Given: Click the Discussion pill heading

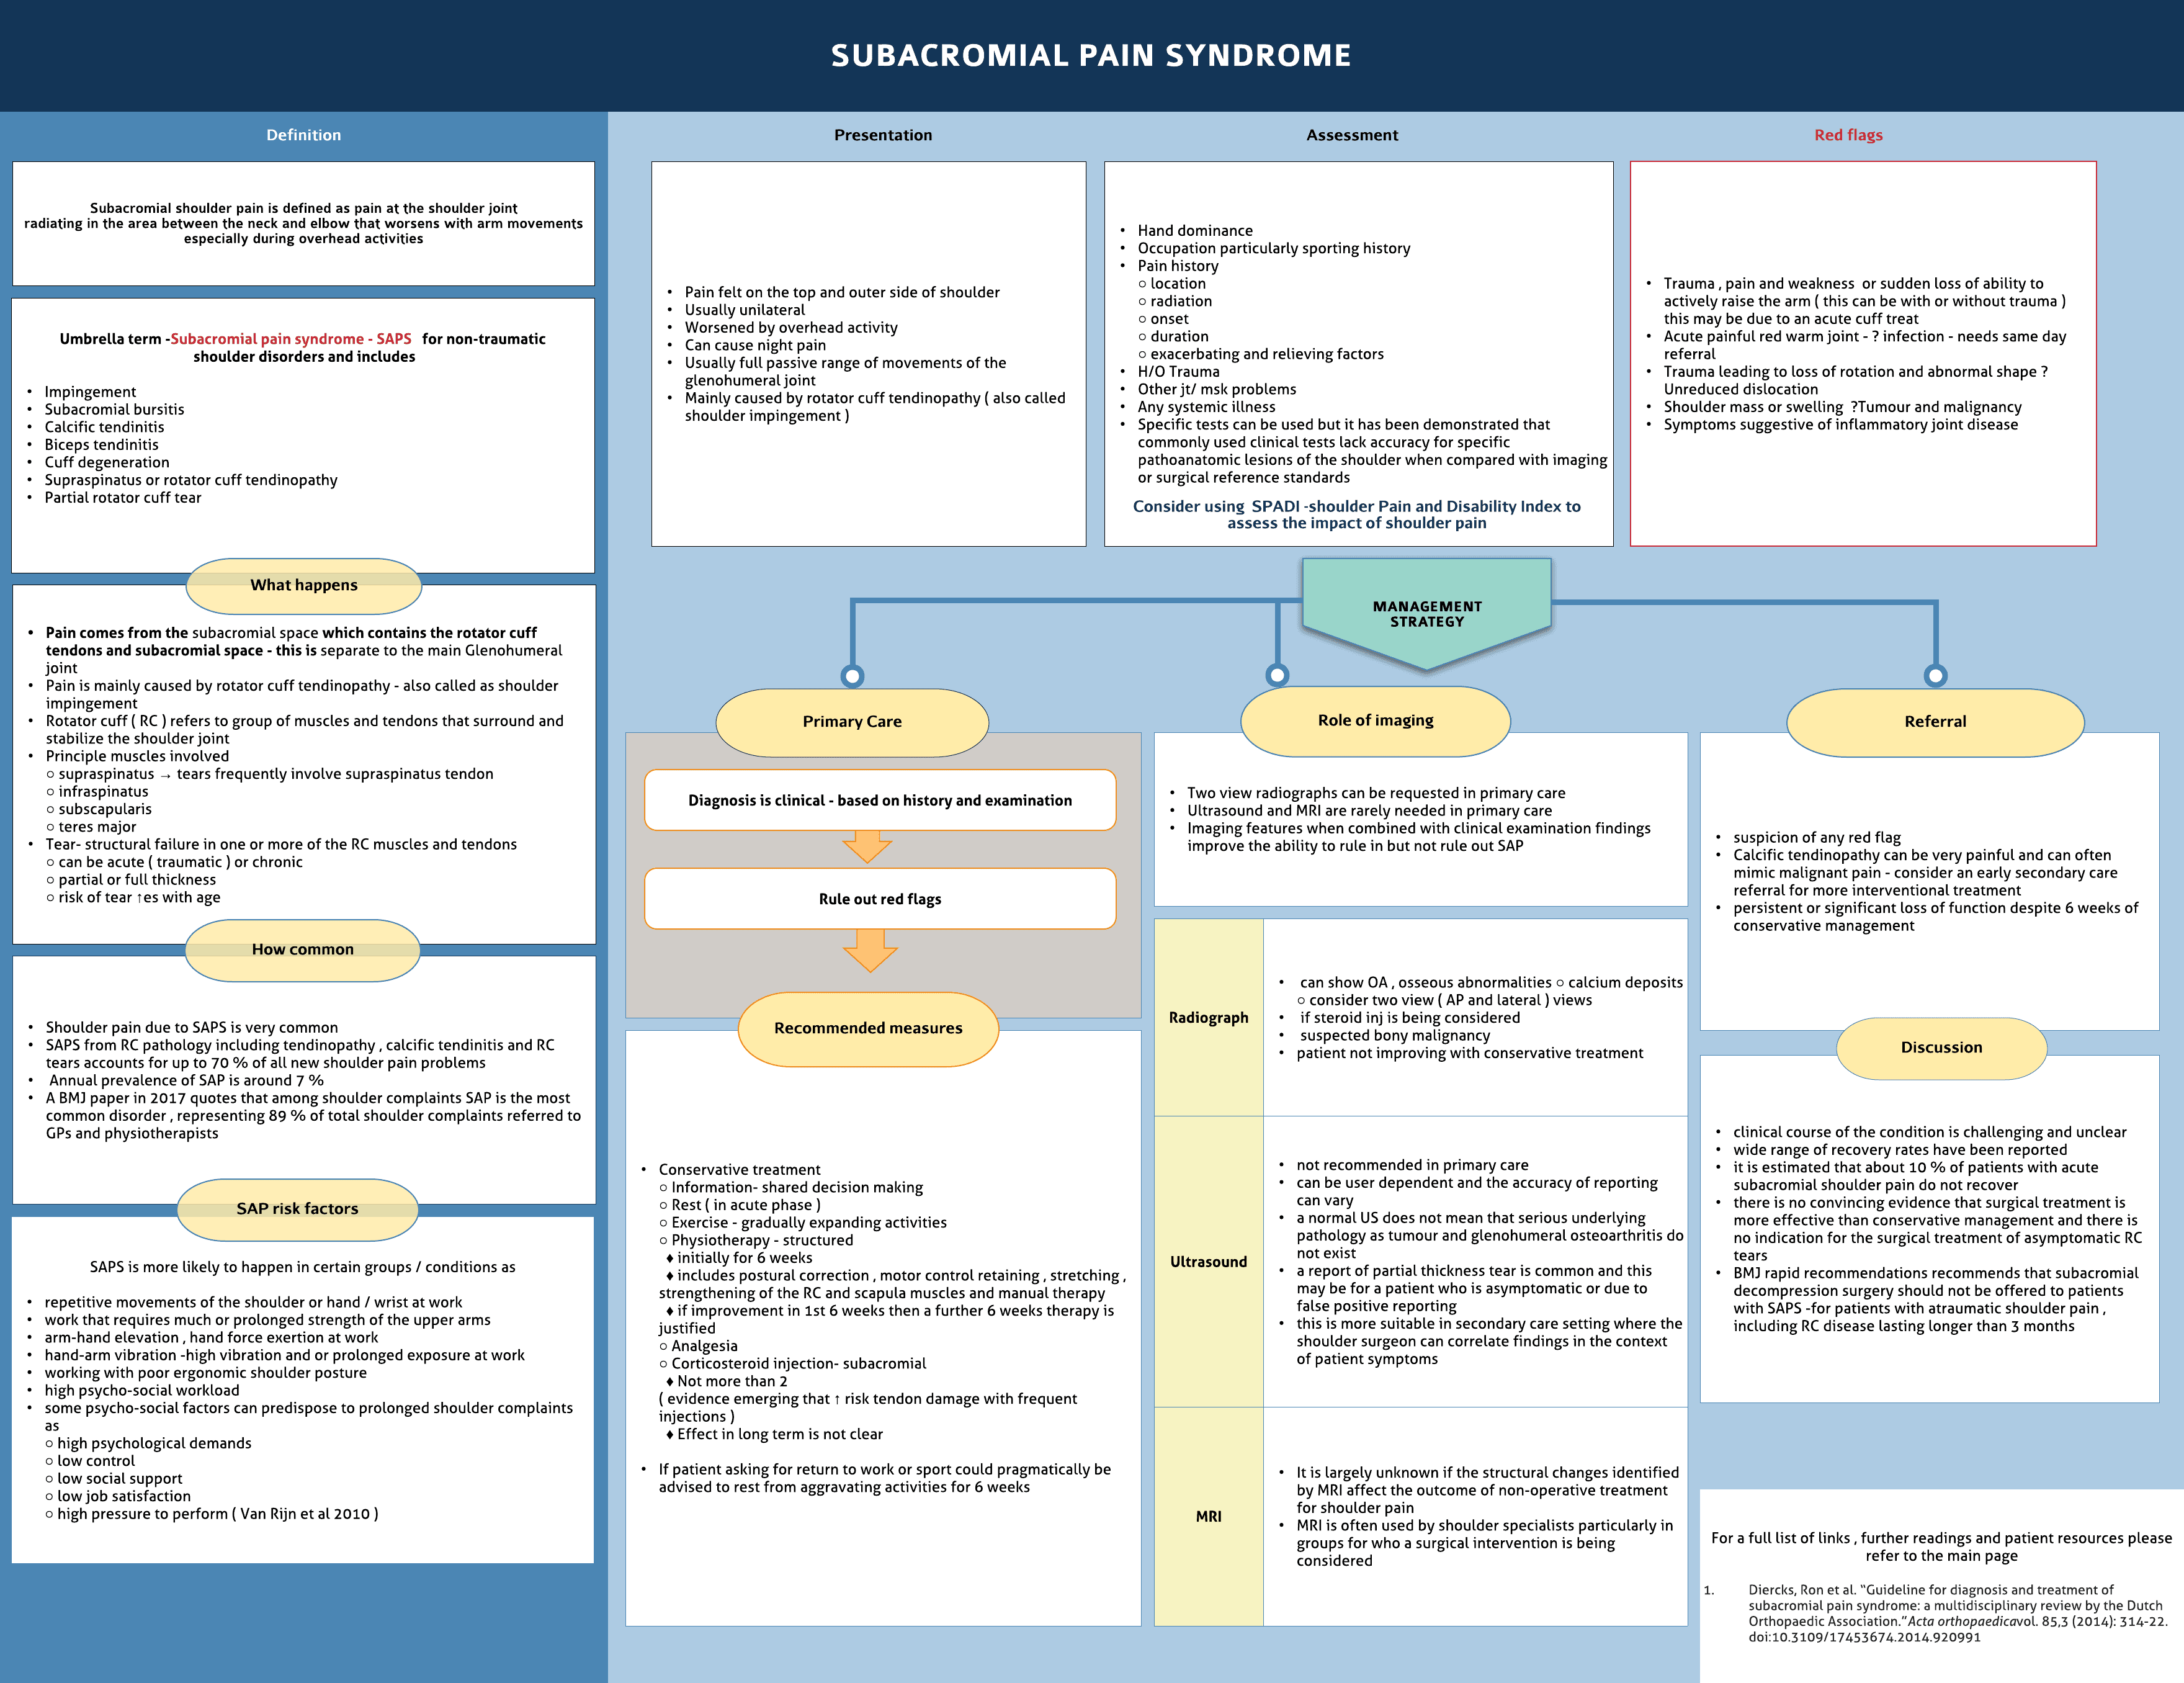Looking at the screenshot, I should (1941, 1047).
